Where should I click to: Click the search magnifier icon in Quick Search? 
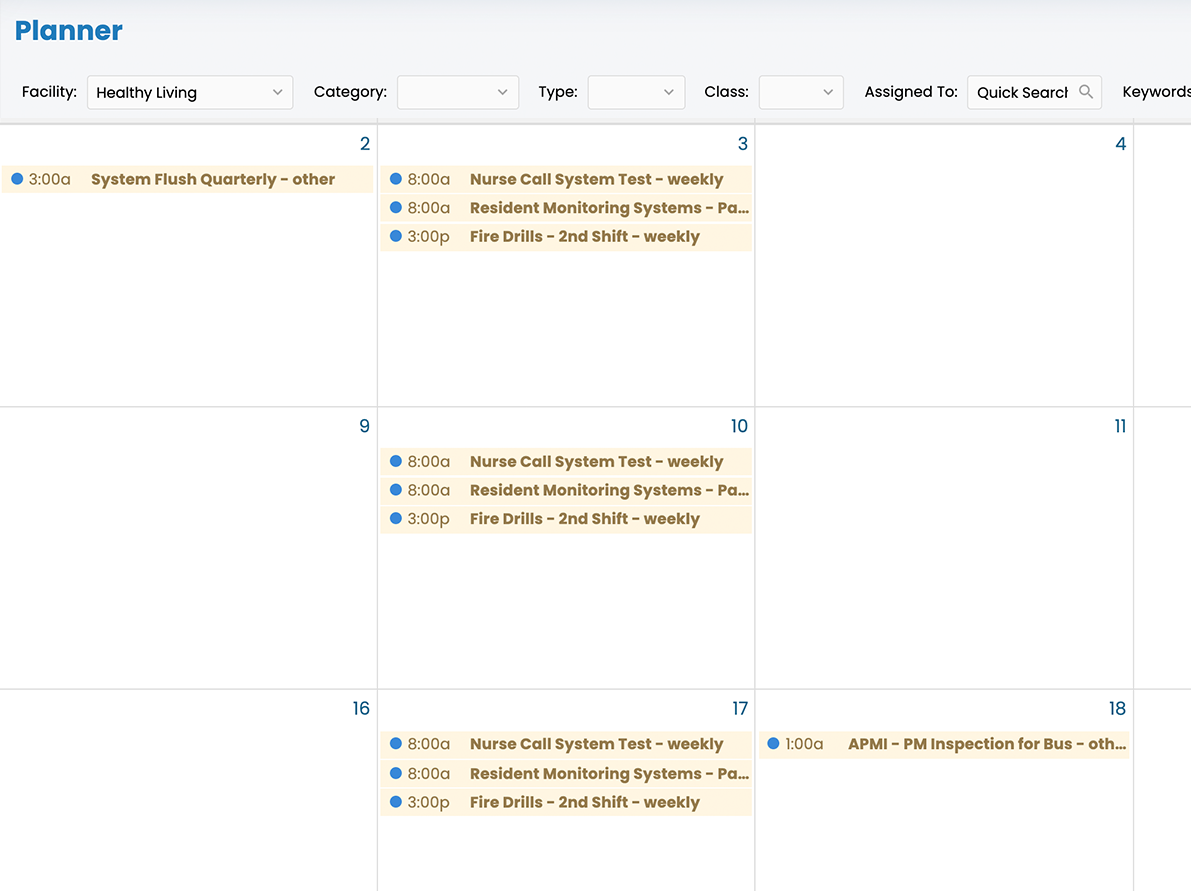click(1087, 91)
